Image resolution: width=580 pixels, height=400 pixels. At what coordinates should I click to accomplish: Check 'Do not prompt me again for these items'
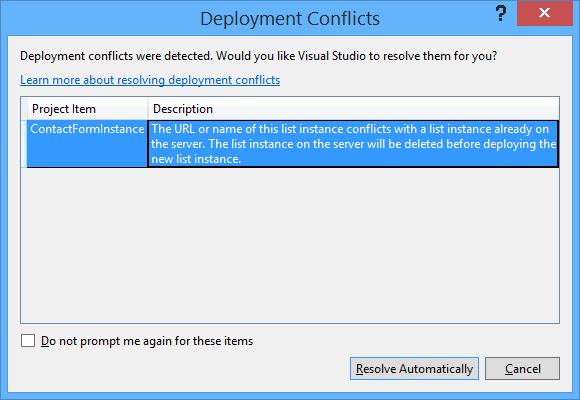[x=28, y=341]
